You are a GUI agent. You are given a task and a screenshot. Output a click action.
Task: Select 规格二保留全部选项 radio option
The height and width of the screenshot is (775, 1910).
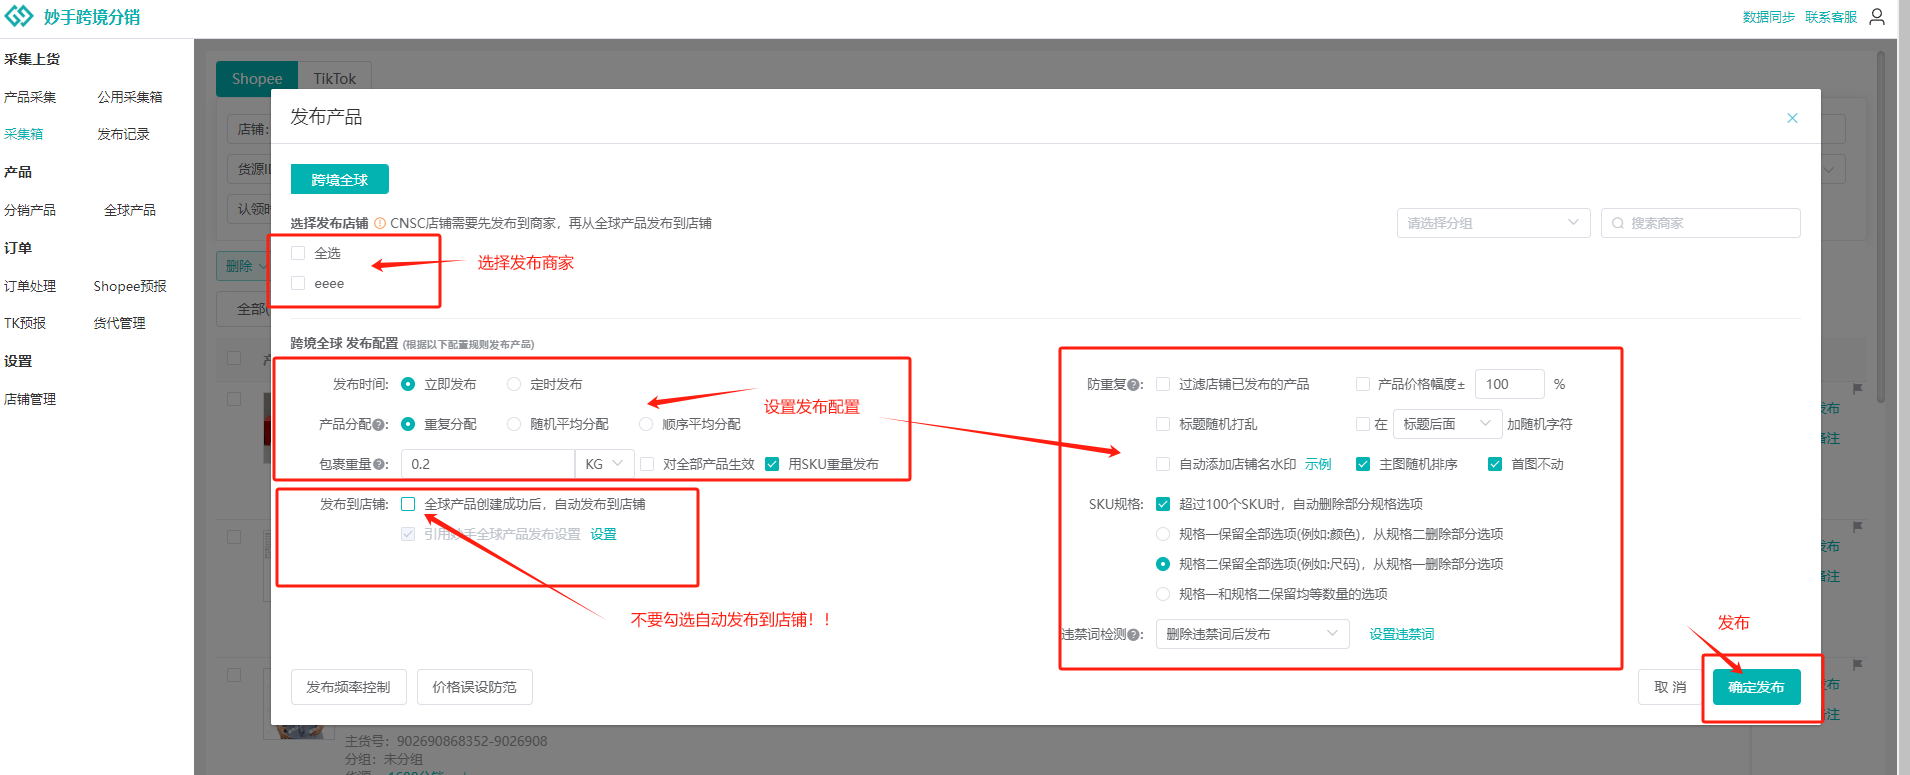(1163, 564)
